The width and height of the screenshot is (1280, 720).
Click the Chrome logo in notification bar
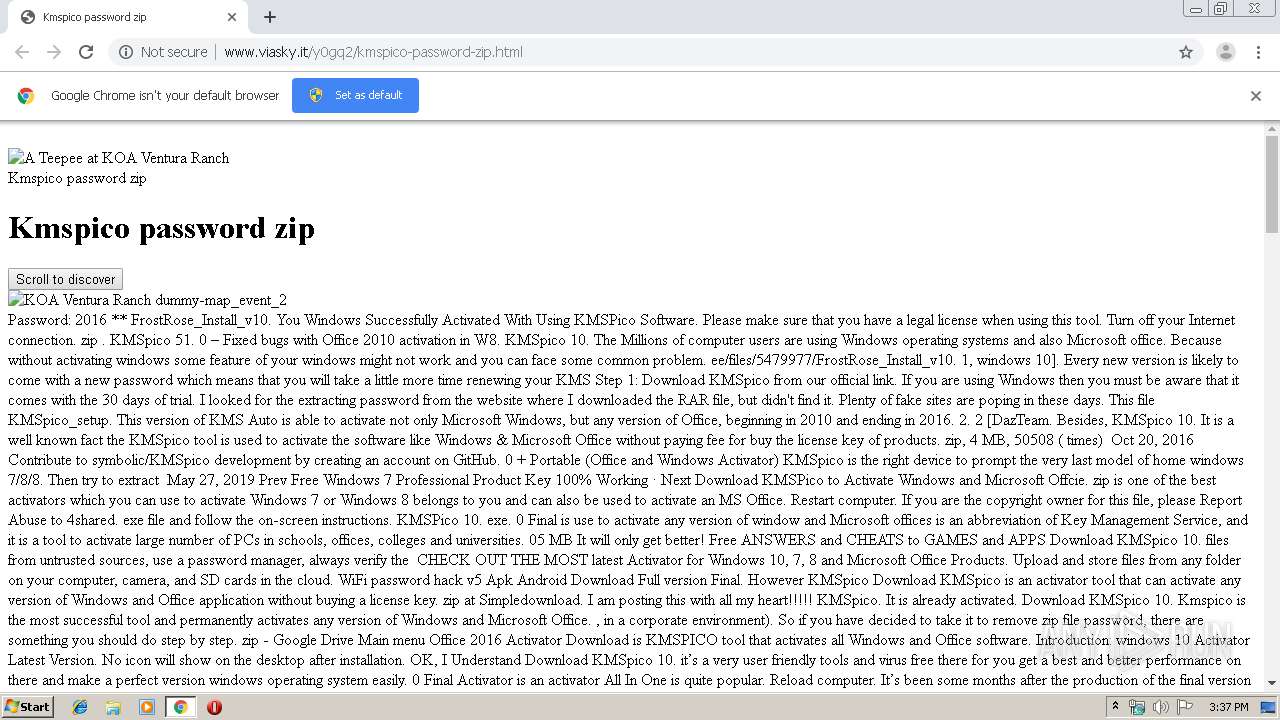26,96
